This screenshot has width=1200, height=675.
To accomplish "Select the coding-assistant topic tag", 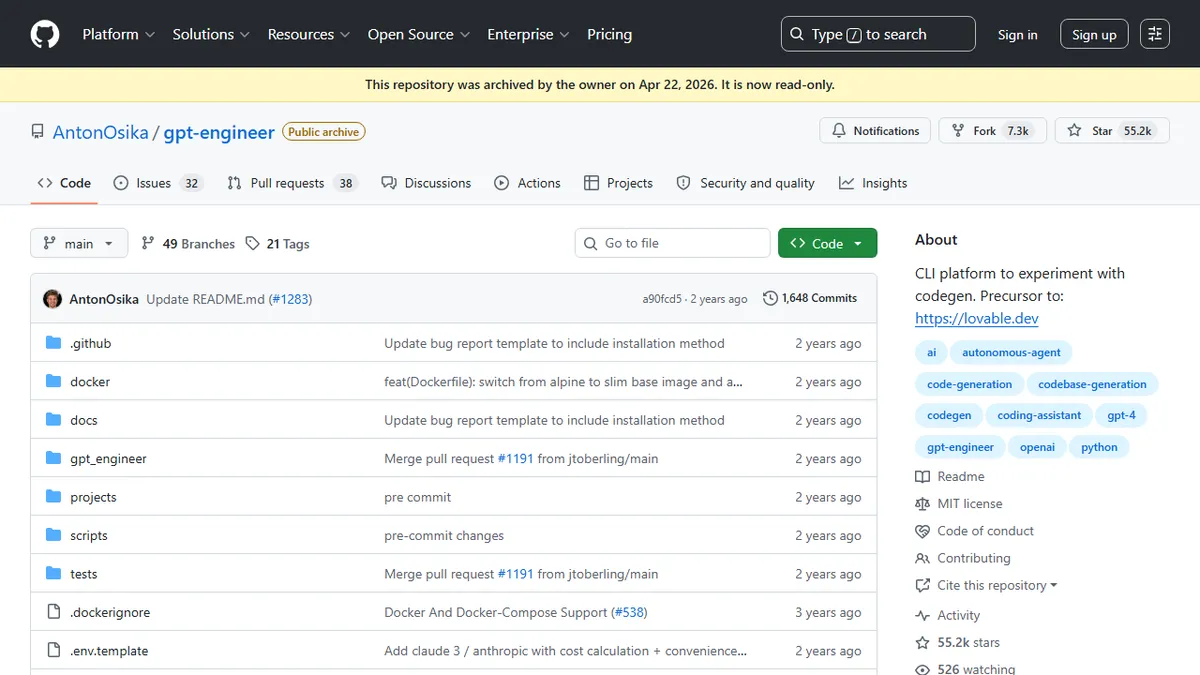I will pos(1039,415).
